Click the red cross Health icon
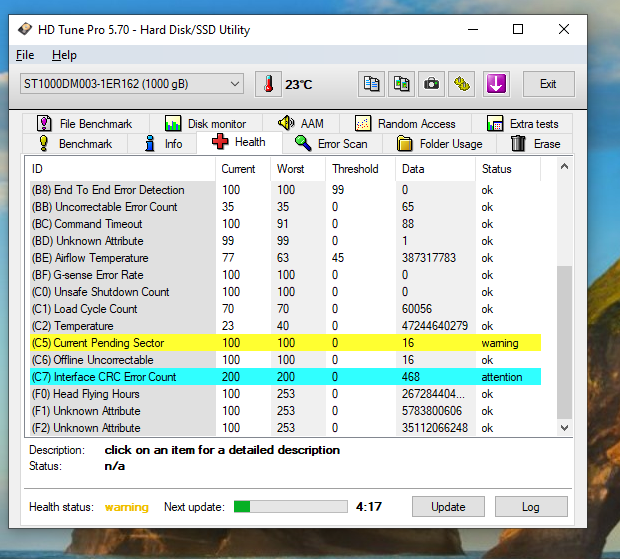Image resolution: width=620 pixels, height=559 pixels. click(220, 142)
